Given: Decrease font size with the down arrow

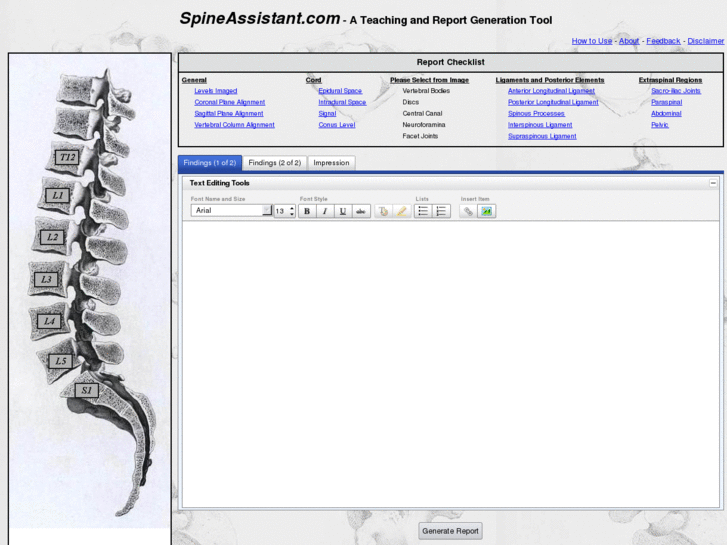Looking at the screenshot, I should pos(292,214).
